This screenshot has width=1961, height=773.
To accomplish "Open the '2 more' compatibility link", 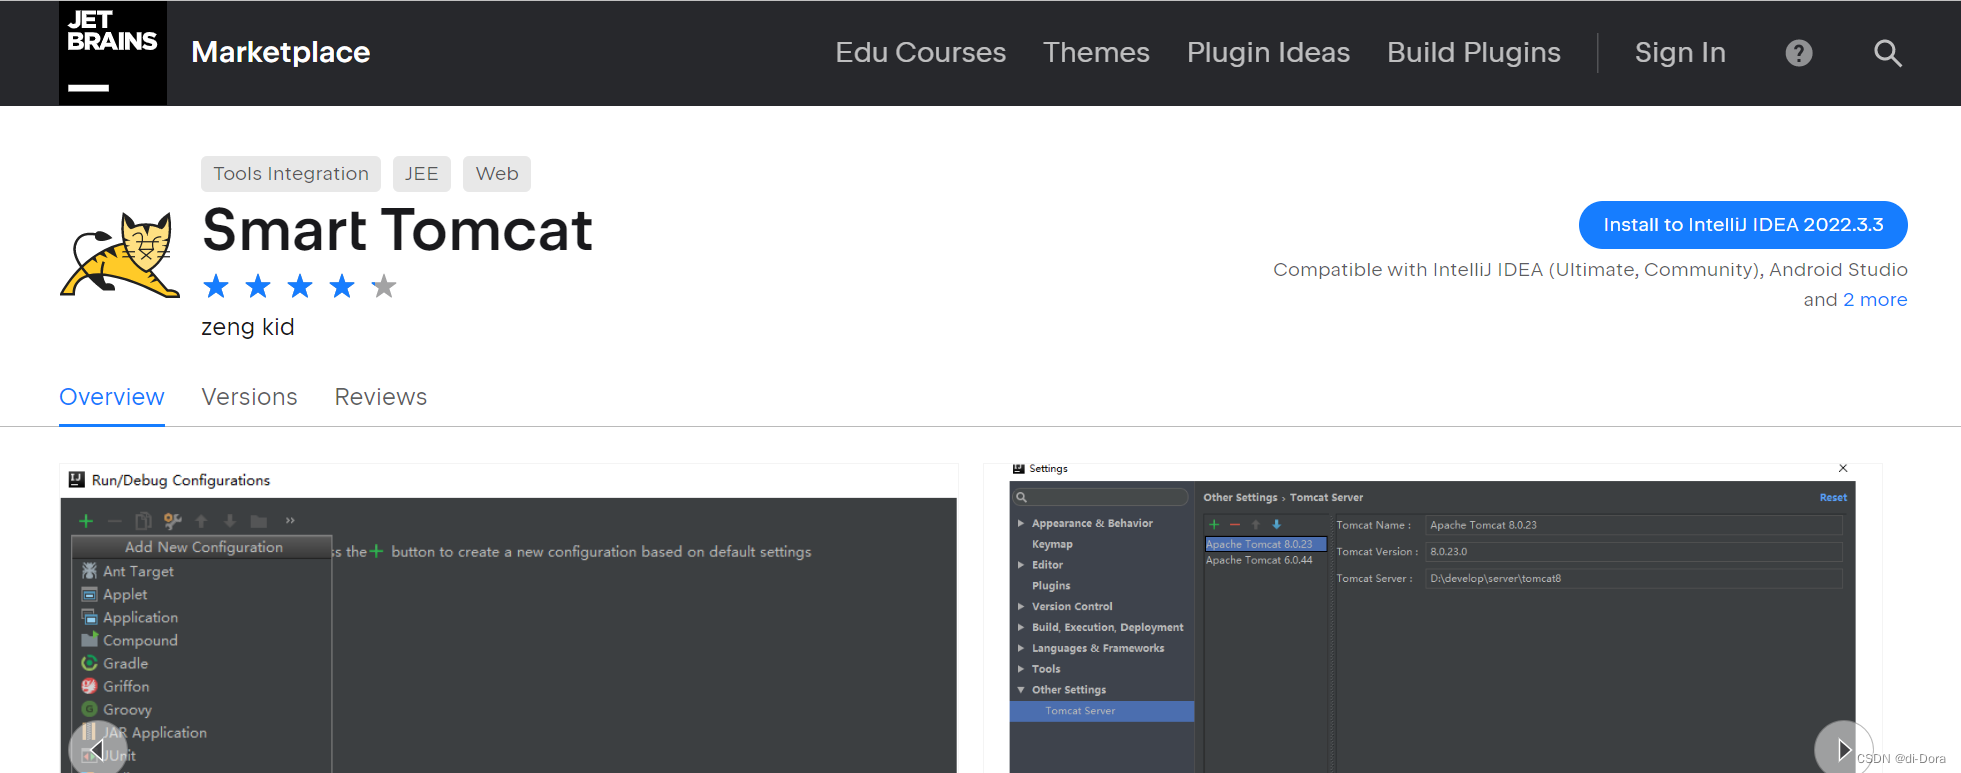I will click(x=1875, y=300).
